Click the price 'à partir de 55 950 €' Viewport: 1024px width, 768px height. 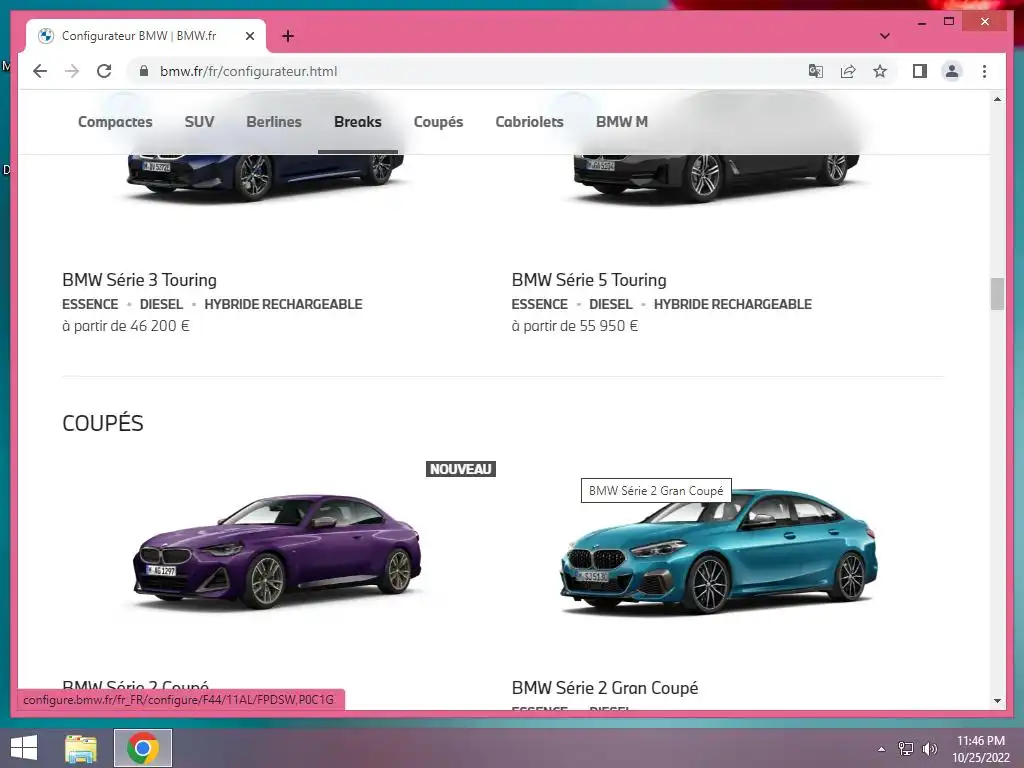pos(575,326)
